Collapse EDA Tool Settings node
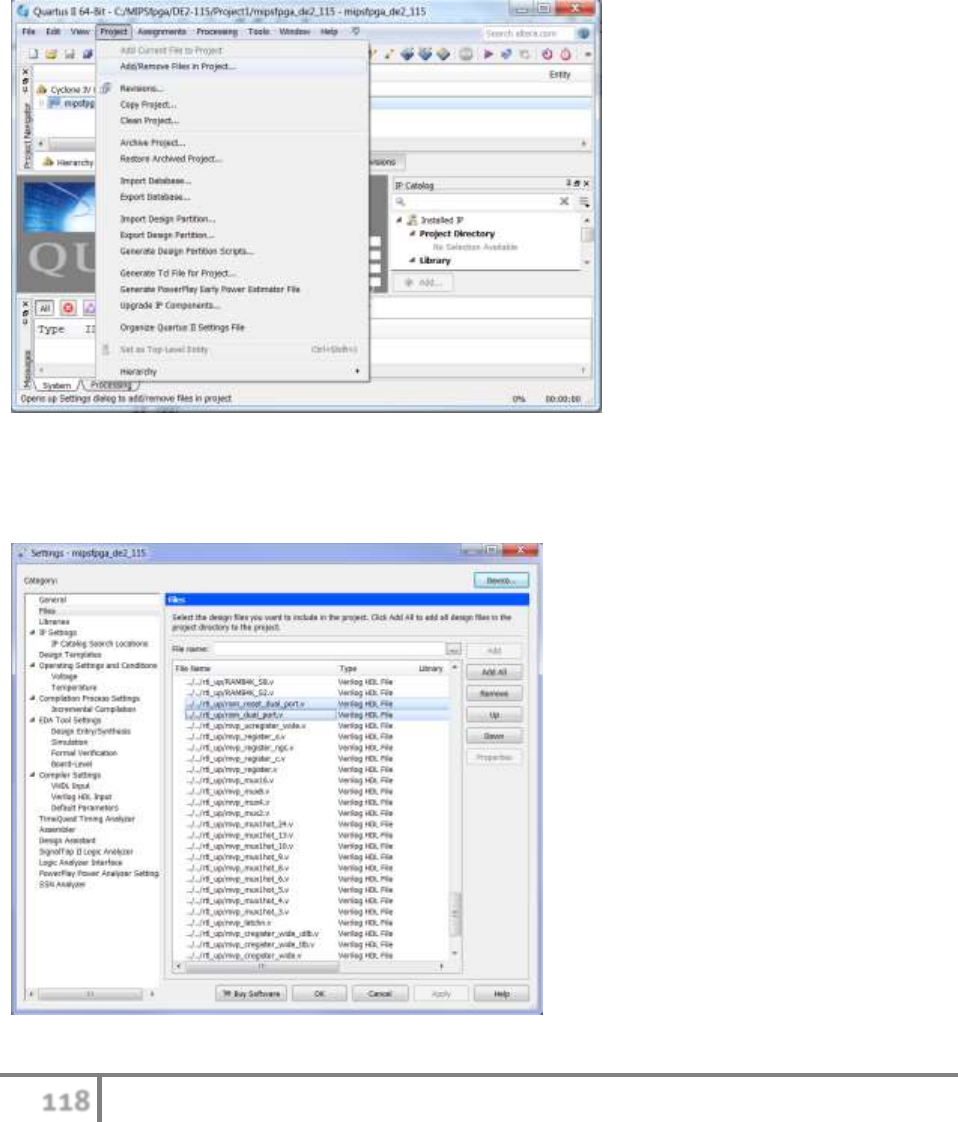The width and height of the screenshot is (958, 1122). [32, 720]
